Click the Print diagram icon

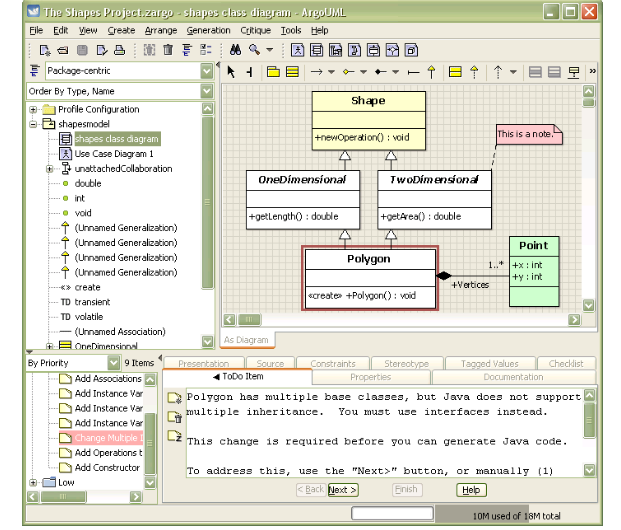[120, 50]
